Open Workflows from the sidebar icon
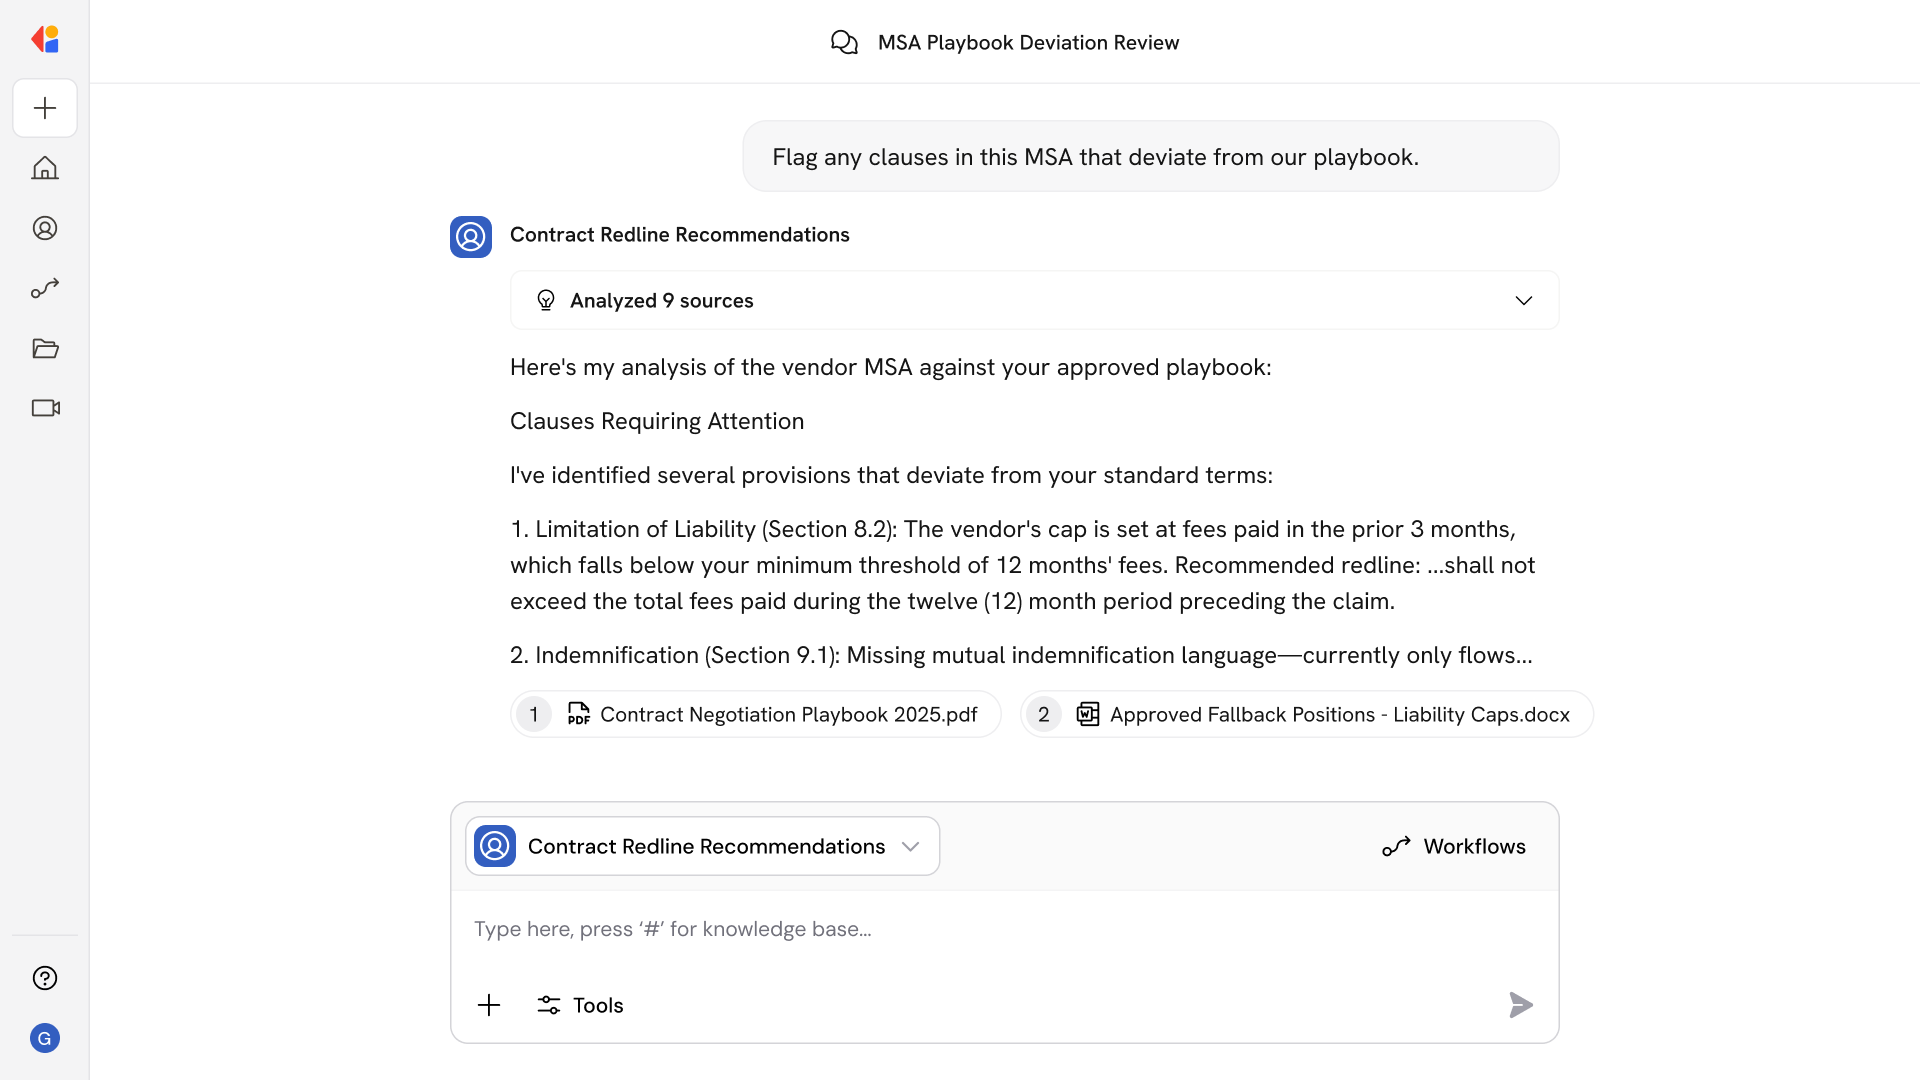1920x1080 pixels. click(45, 288)
